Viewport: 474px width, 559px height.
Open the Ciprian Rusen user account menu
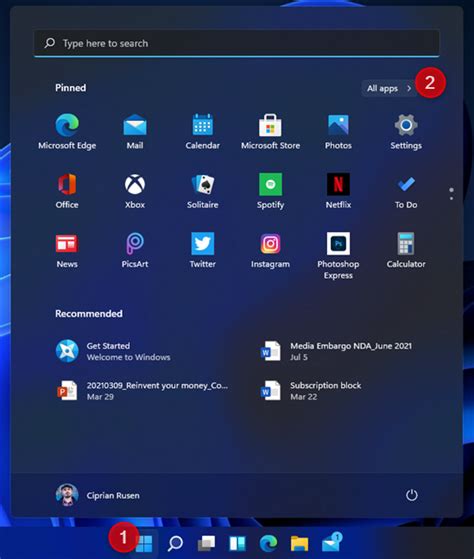coord(98,495)
